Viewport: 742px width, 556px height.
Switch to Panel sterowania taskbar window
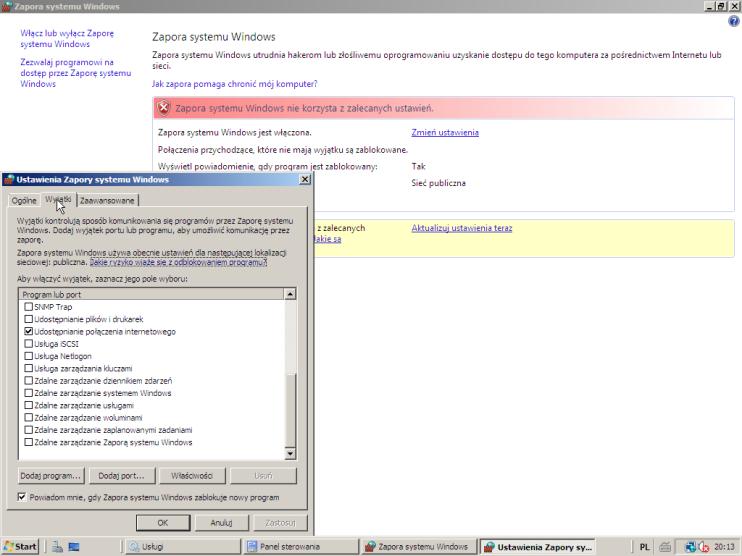(301, 547)
